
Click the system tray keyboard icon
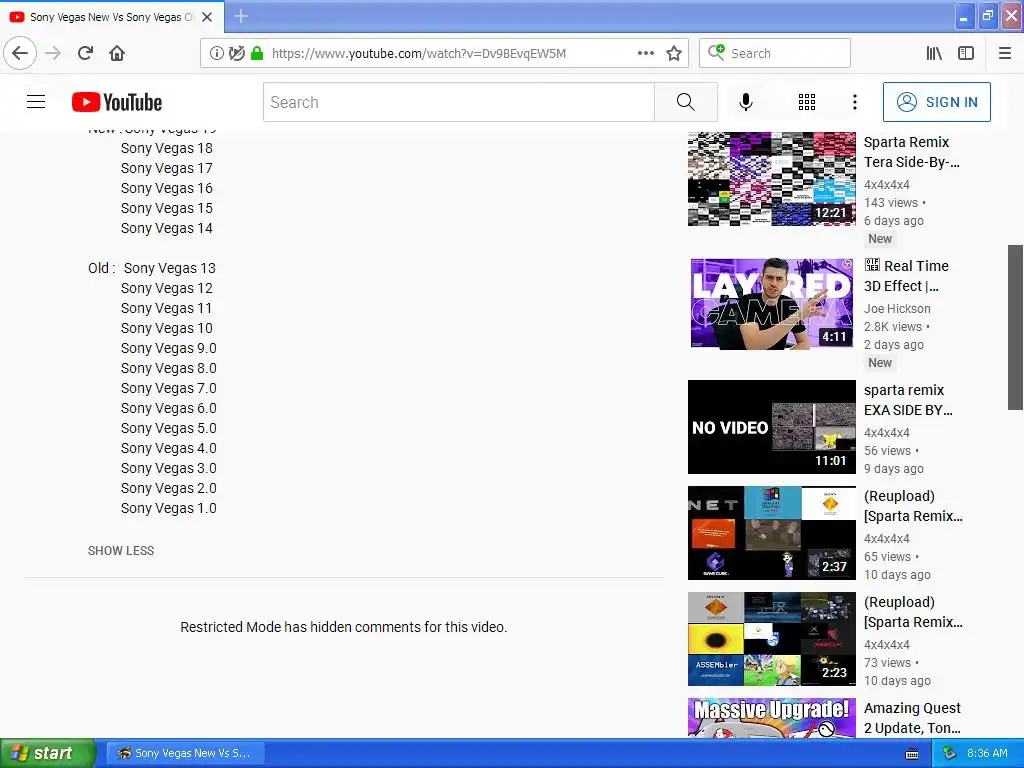point(912,754)
